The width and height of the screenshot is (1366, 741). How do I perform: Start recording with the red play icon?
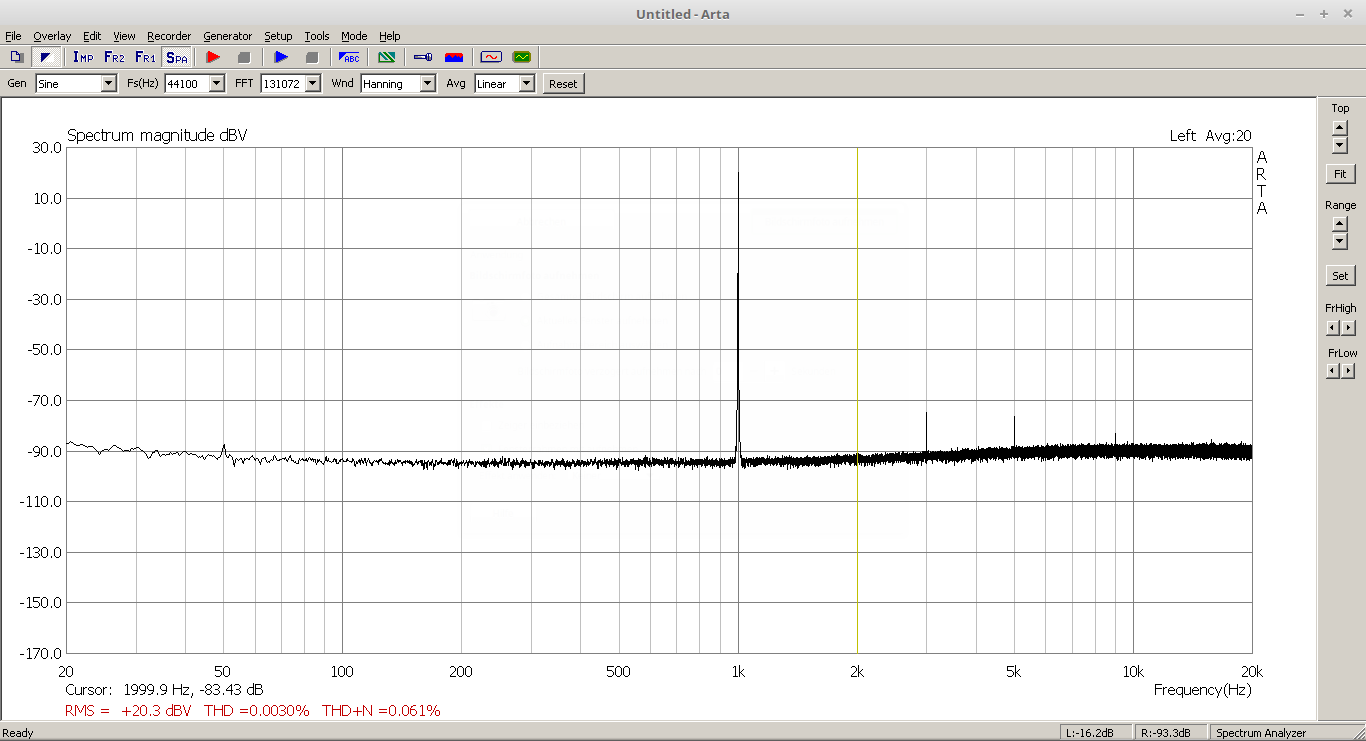tap(212, 57)
